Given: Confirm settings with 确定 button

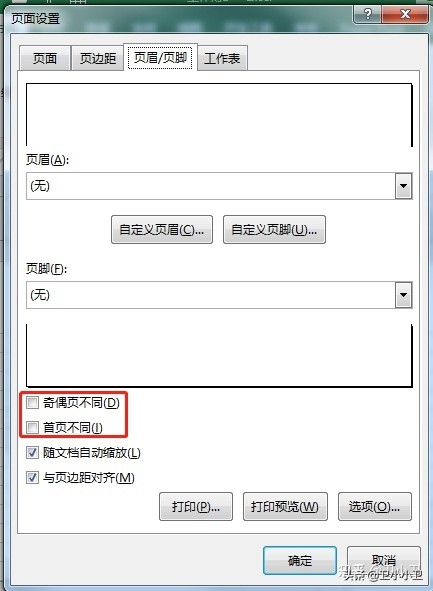Looking at the screenshot, I should click(x=300, y=560).
